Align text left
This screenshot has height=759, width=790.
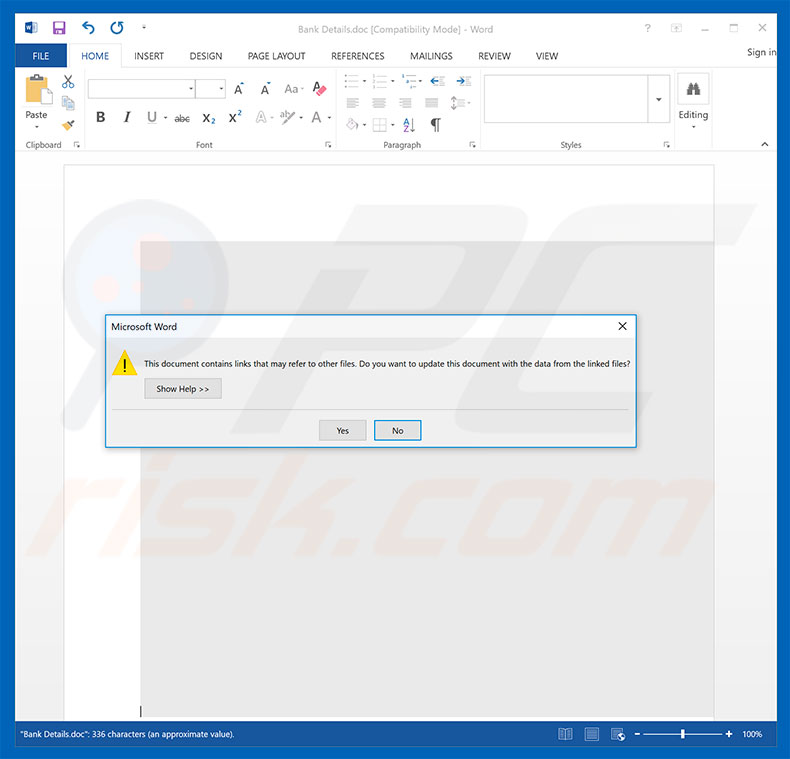(353, 103)
